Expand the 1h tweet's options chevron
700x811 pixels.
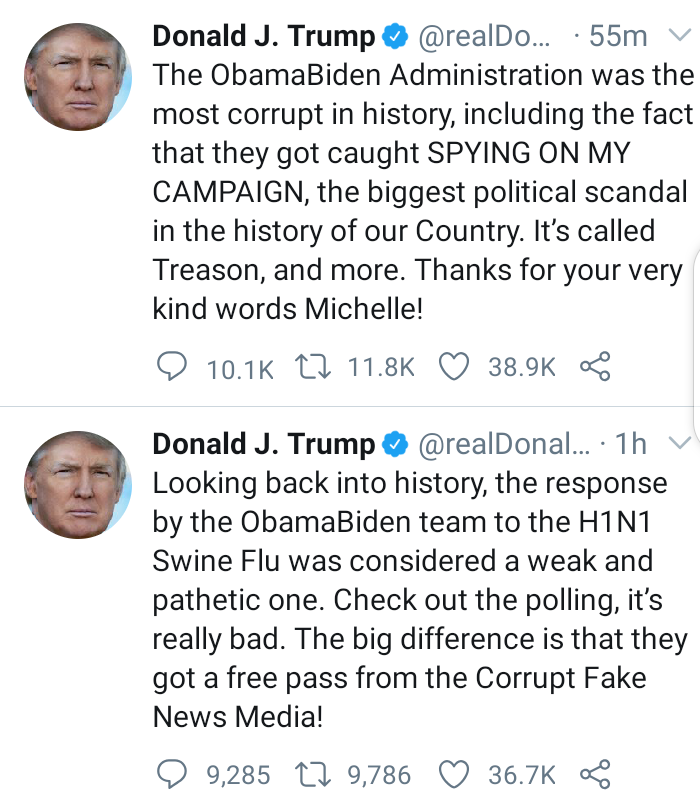click(680, 444)
